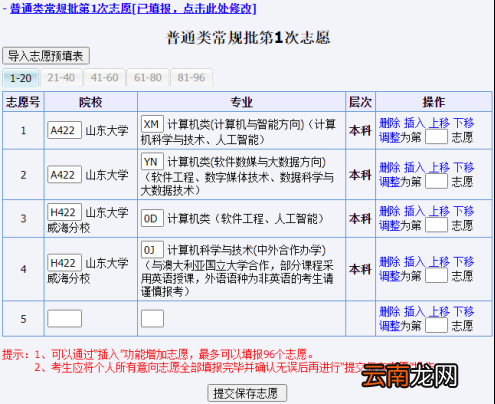Focus the 调整为第 number field in row 3
The width and height of the screenshot is (495, 404).
pos(436,225)
